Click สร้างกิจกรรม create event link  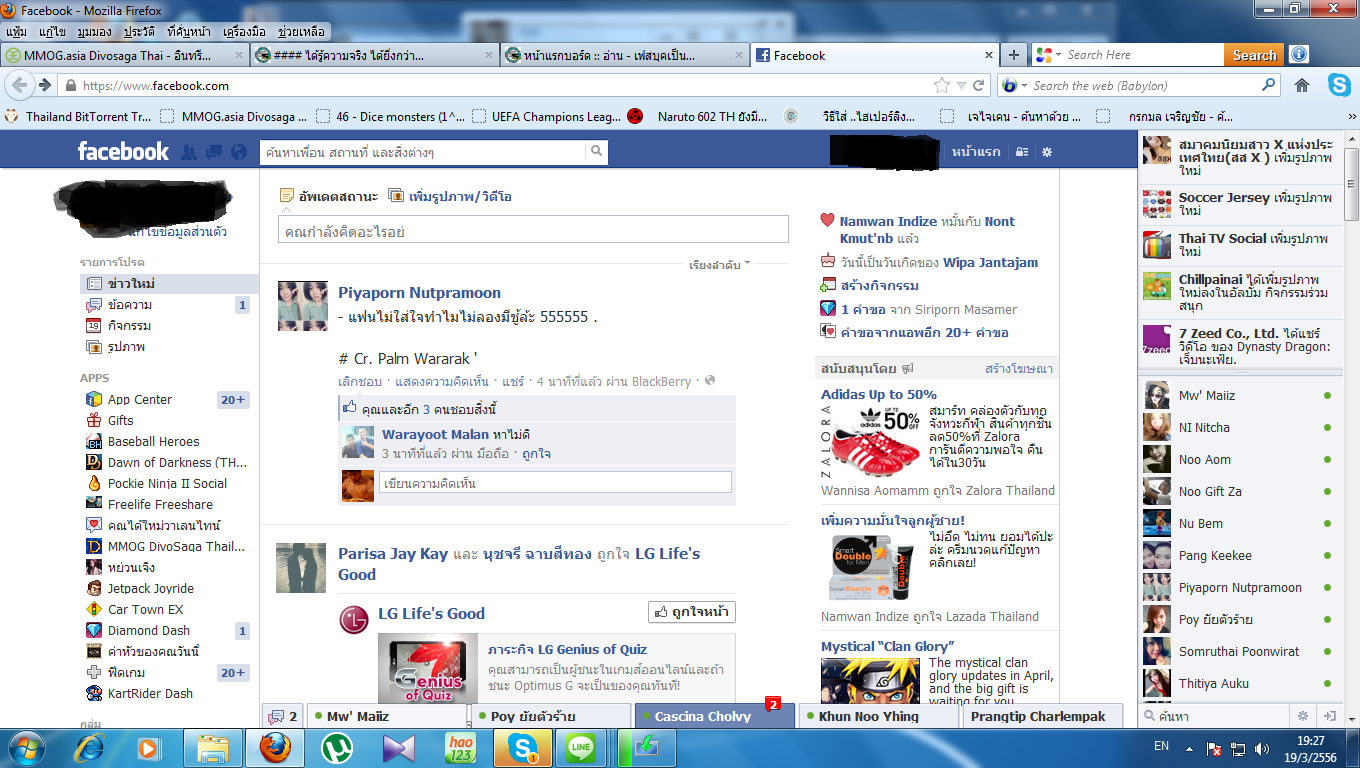point(880,285)
